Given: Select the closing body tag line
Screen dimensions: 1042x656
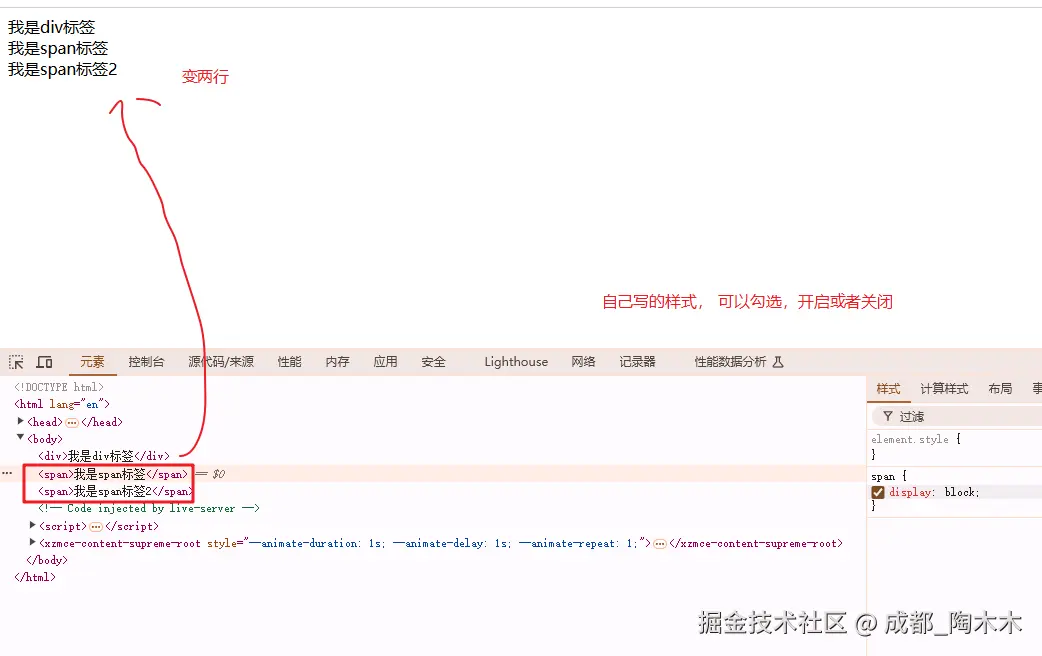Looking at the screenshot, I should (47, 560).
